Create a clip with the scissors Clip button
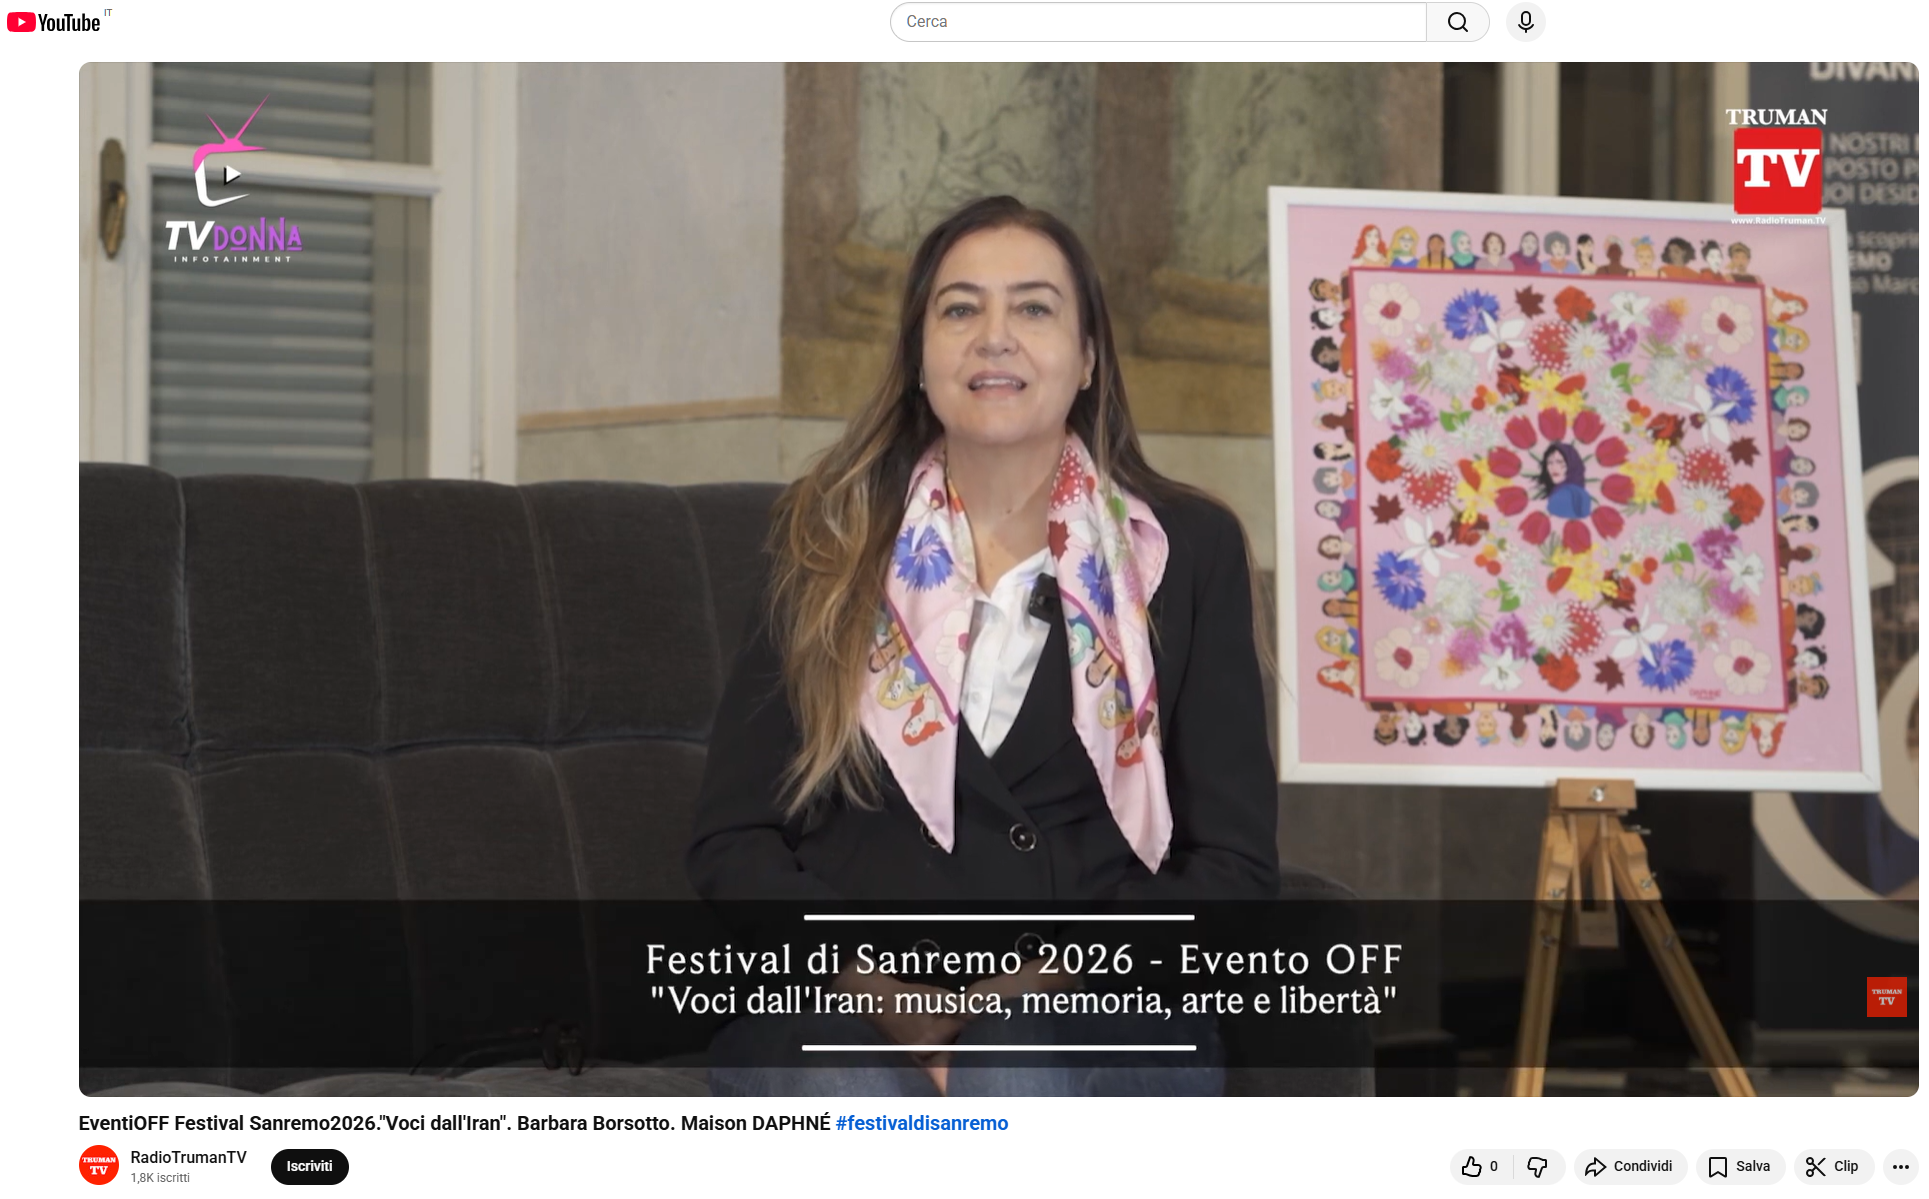1929x1199 pixels. click(x=1832, y=1166)
